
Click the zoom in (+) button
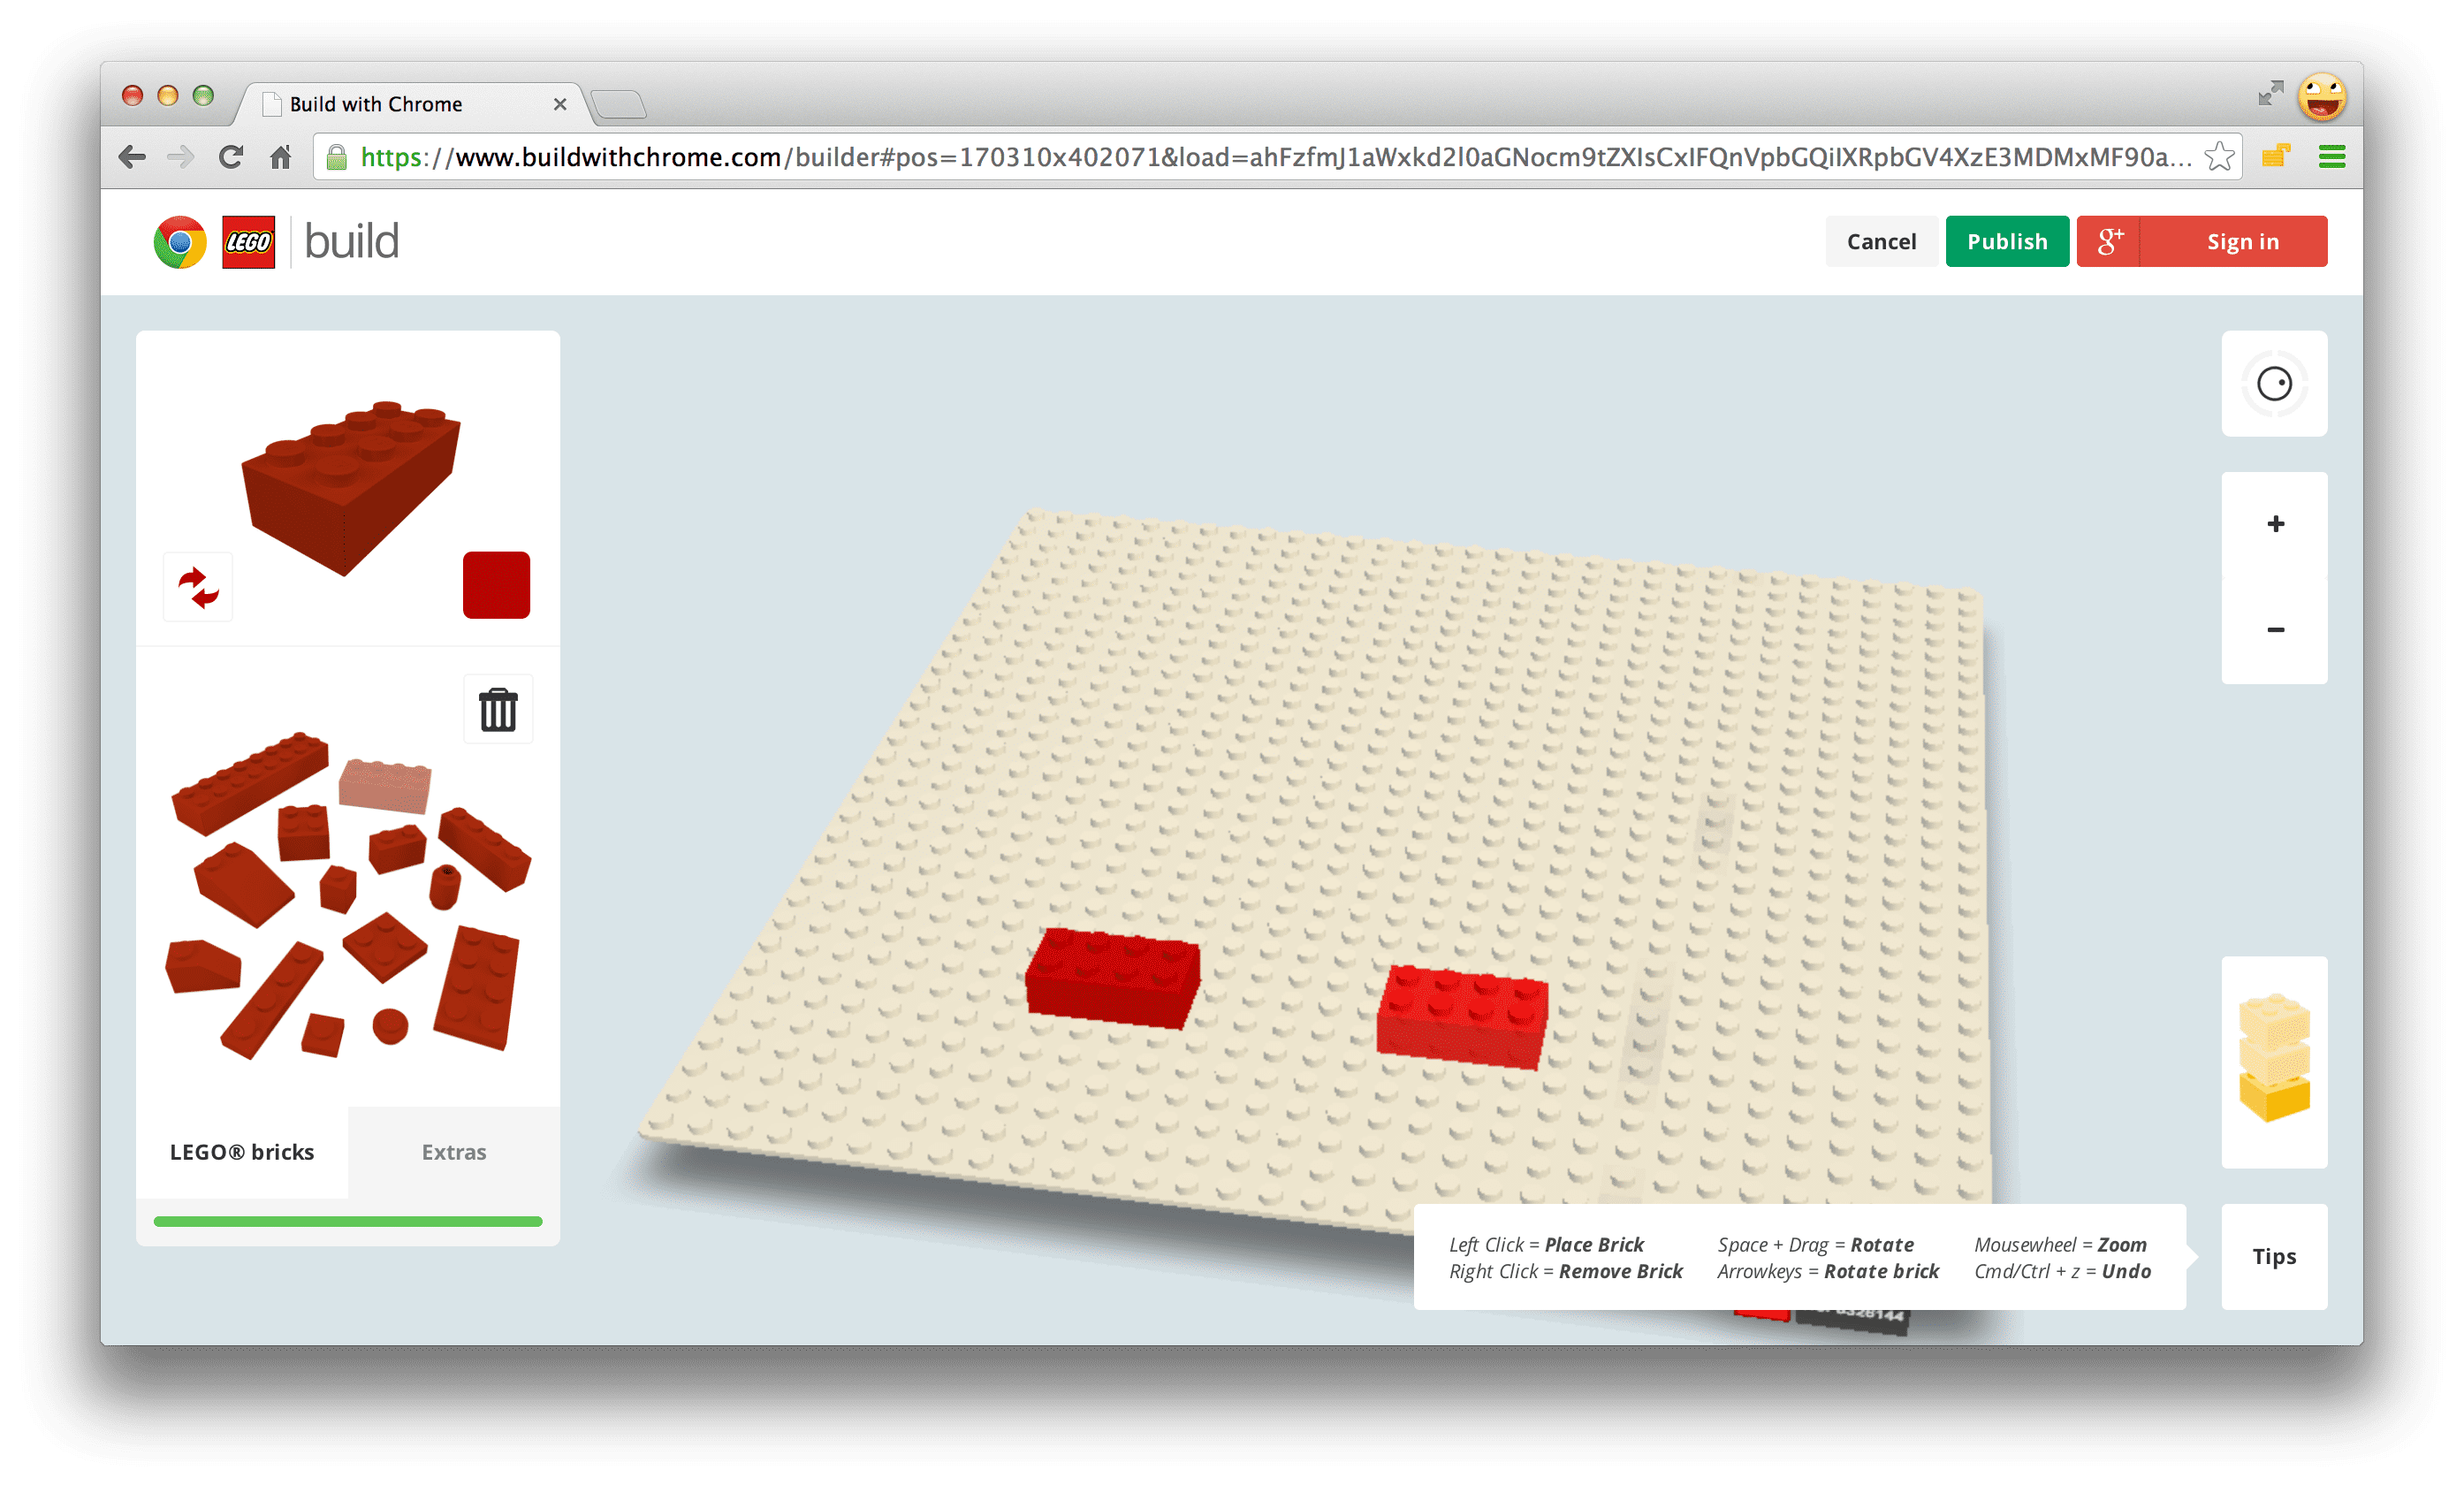point(2272,522)
